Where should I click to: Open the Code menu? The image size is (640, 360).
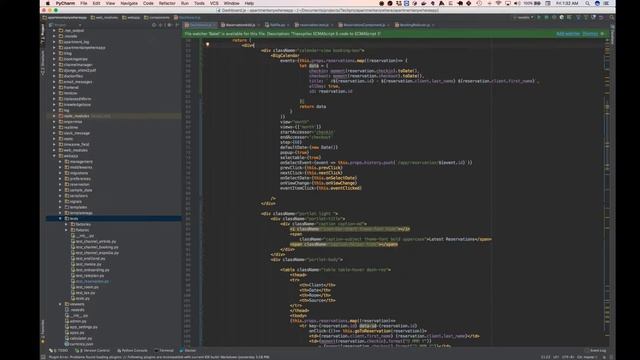[x=148, y=3]
